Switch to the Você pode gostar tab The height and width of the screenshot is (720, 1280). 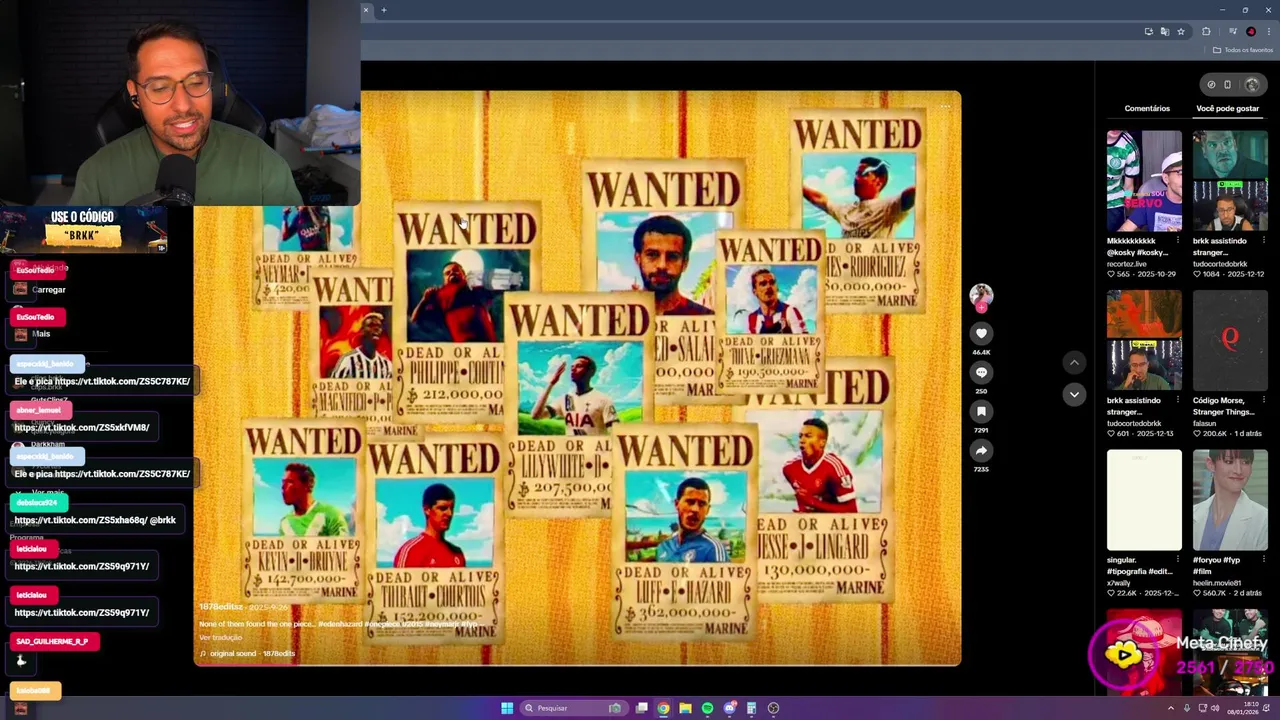tap(1227, 108)
